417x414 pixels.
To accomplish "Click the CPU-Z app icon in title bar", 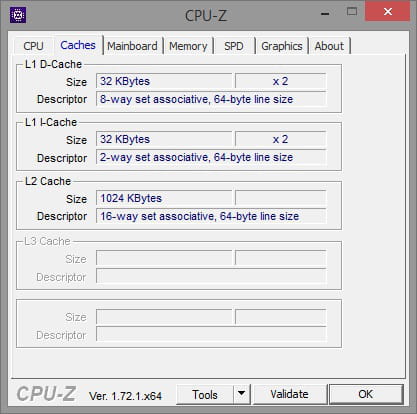I will (x=18, y=15).
